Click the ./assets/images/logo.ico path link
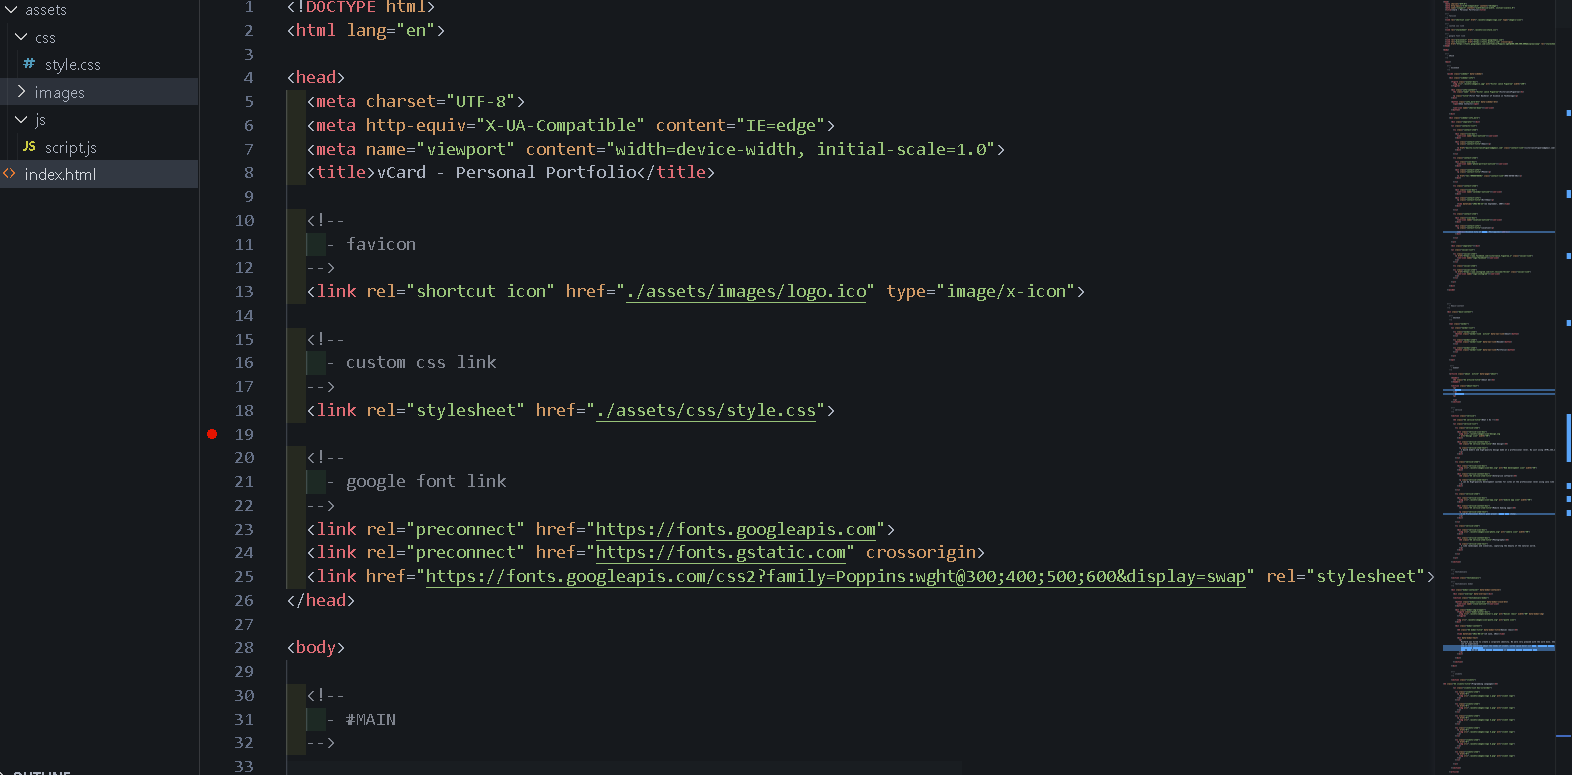Image resolution: width=1572 pixels, height=775 pixels. 746,291
